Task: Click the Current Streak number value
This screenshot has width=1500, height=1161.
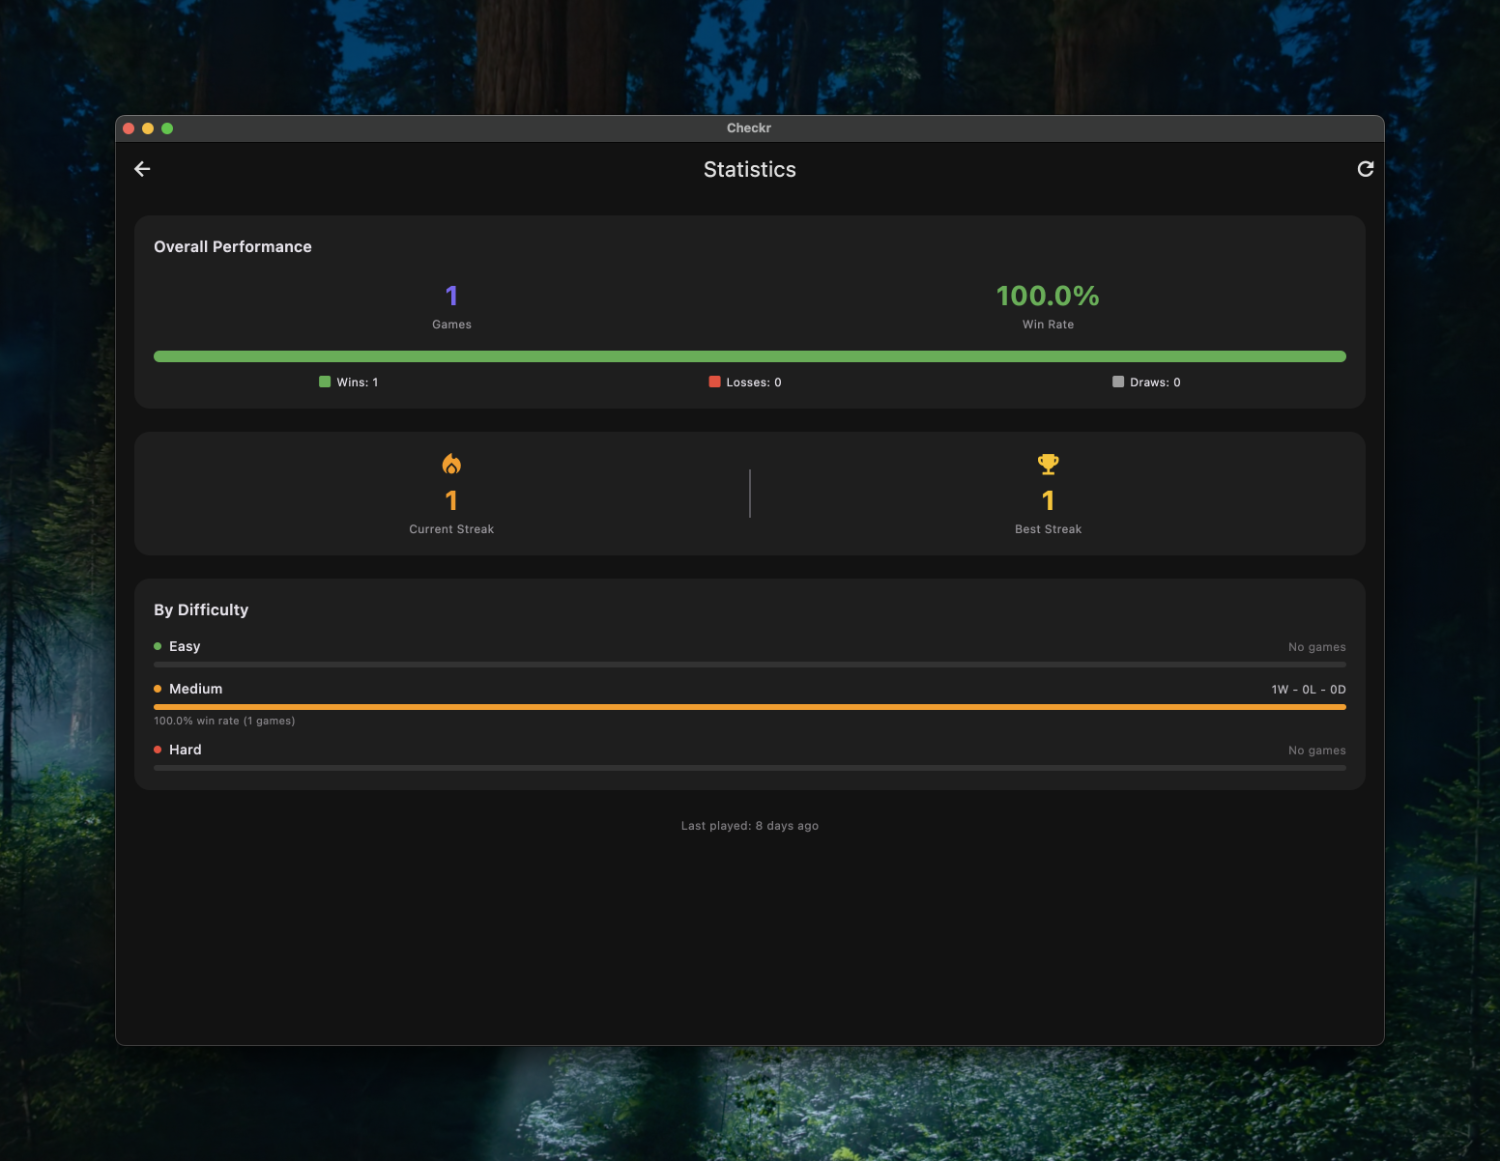Action: coord(452,500)
